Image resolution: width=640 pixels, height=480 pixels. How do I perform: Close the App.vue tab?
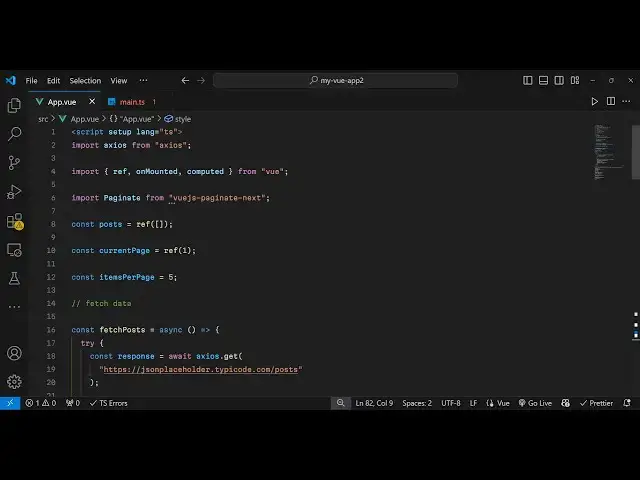tap(92, 101)
